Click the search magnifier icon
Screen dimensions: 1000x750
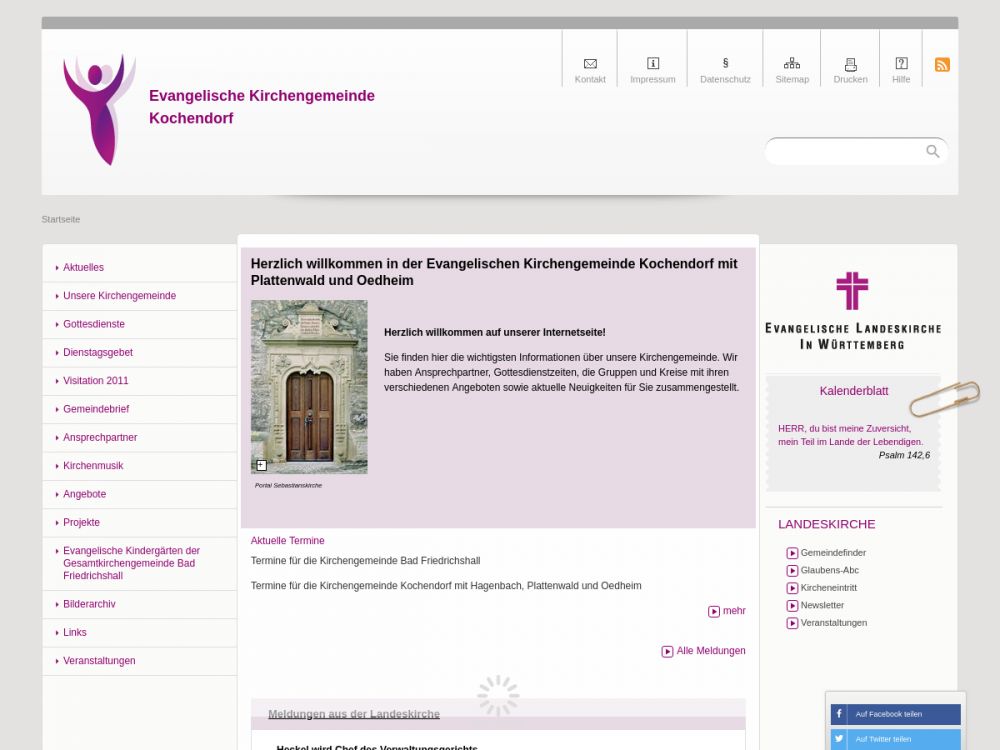tap(932, 151)
